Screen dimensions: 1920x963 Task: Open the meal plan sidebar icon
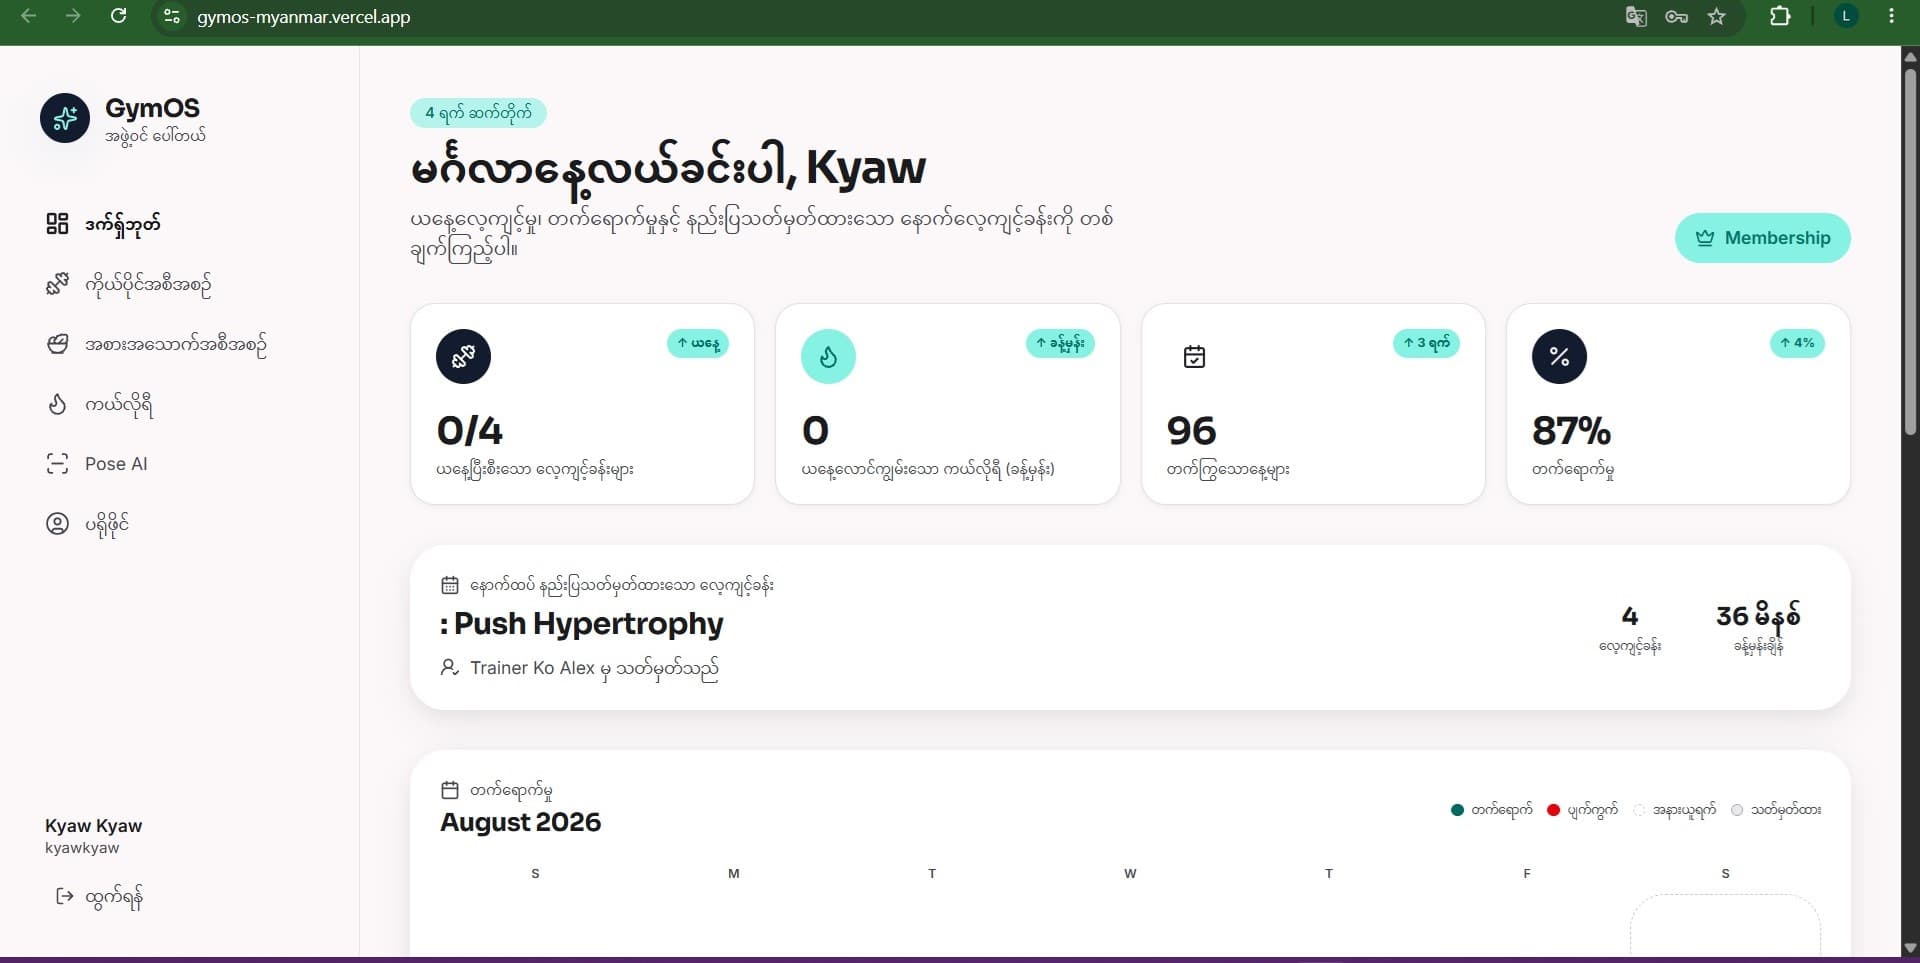click(x=57, y=344)
